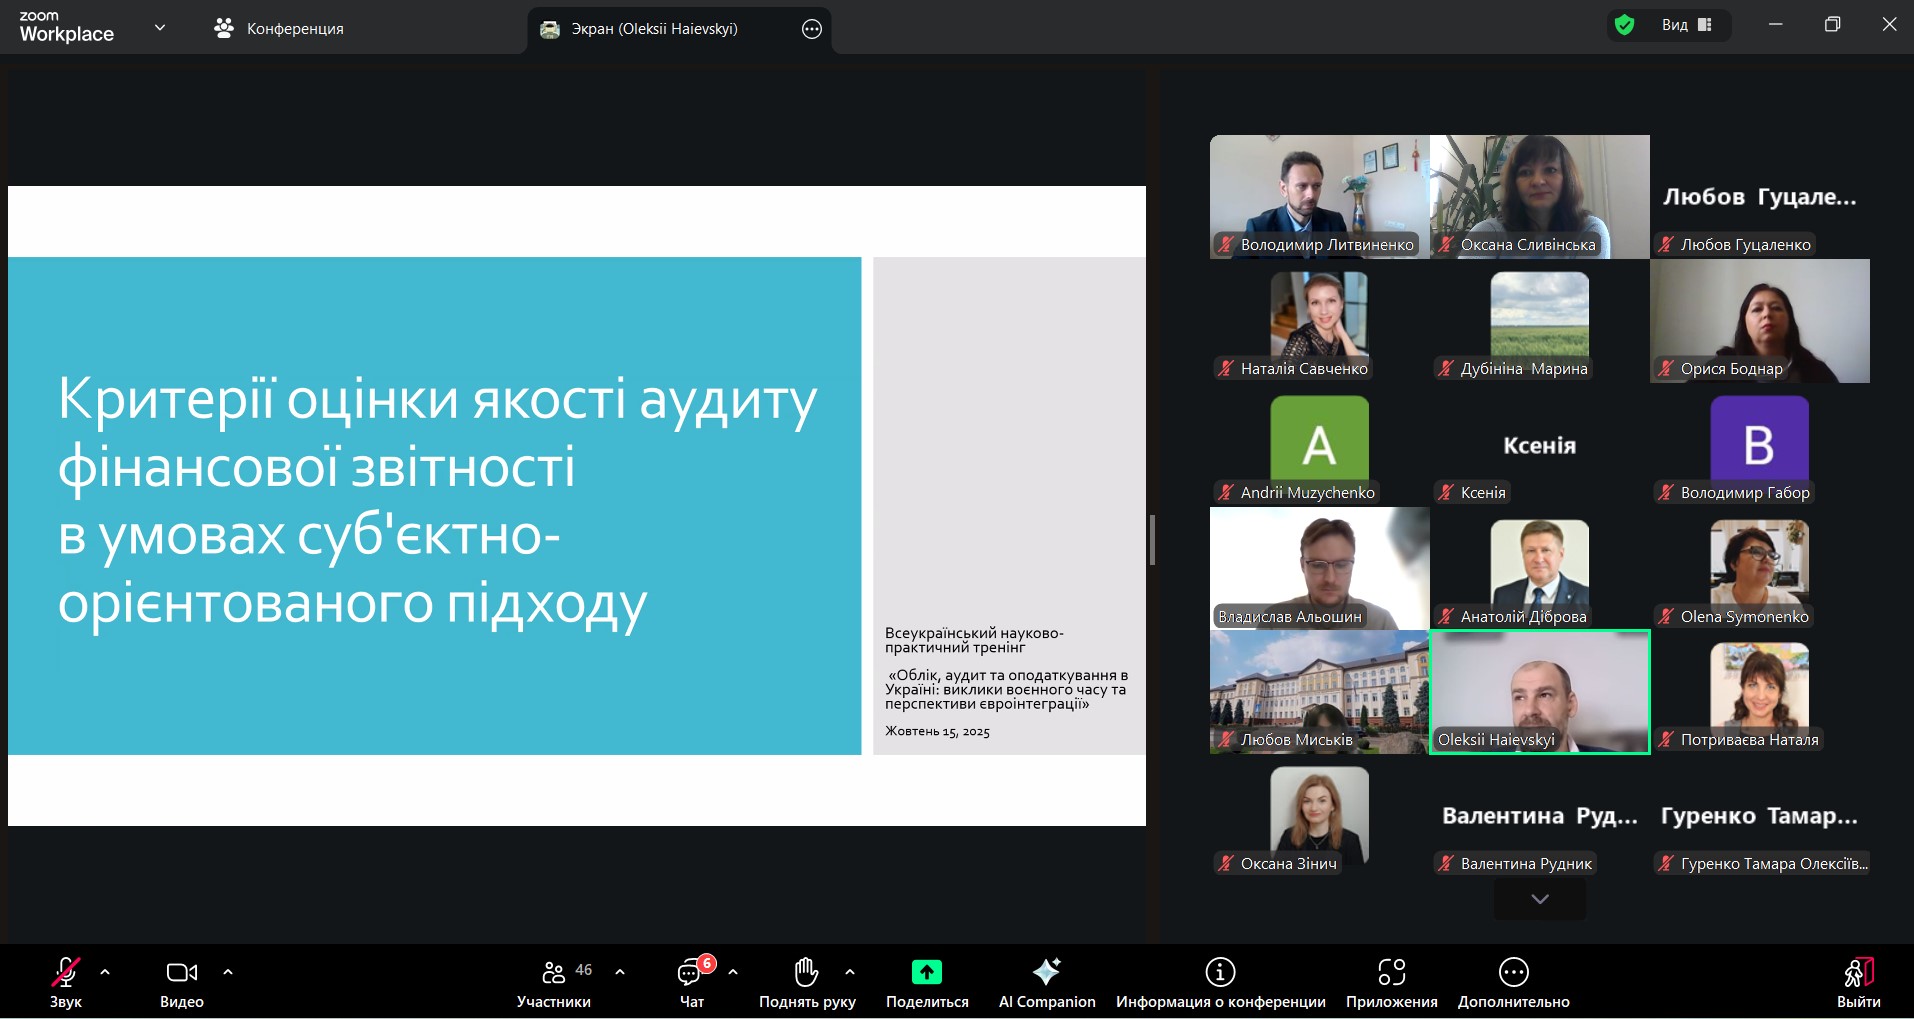Open the Chat panel with 6 unread
1914x1019 pixels.
tap(691, 972)
